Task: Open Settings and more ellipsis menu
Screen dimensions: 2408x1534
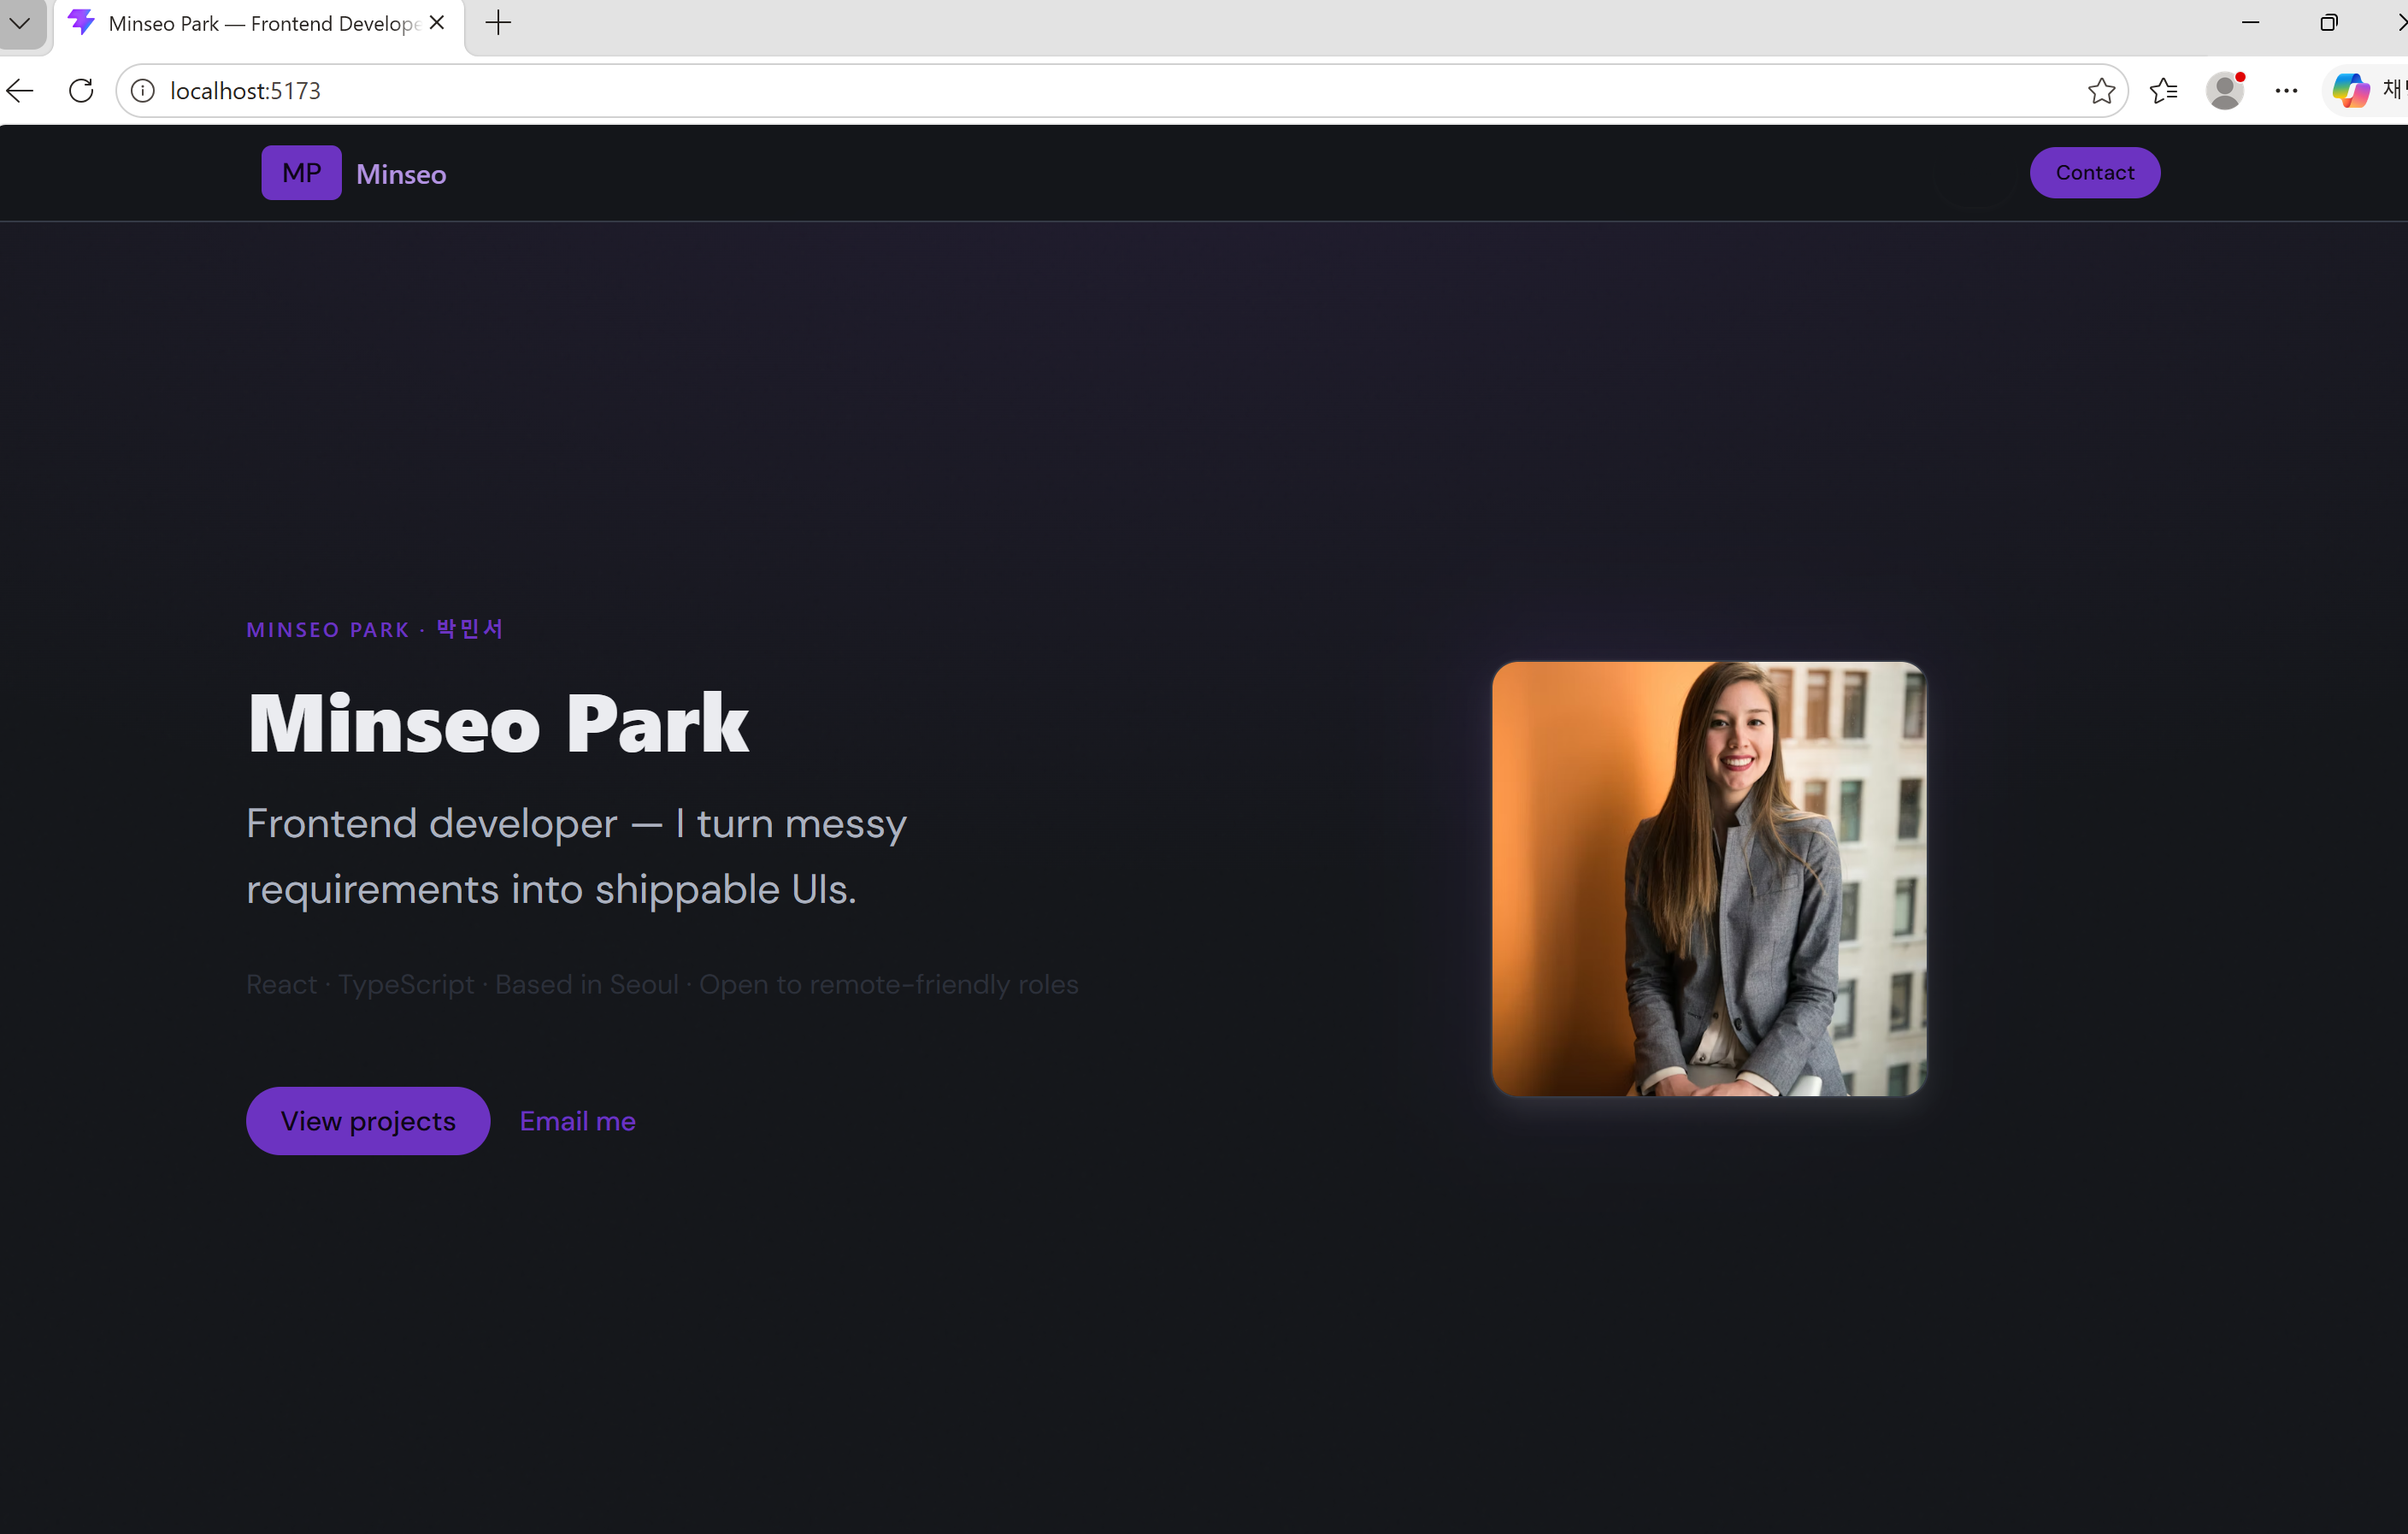Action: 2286,91
